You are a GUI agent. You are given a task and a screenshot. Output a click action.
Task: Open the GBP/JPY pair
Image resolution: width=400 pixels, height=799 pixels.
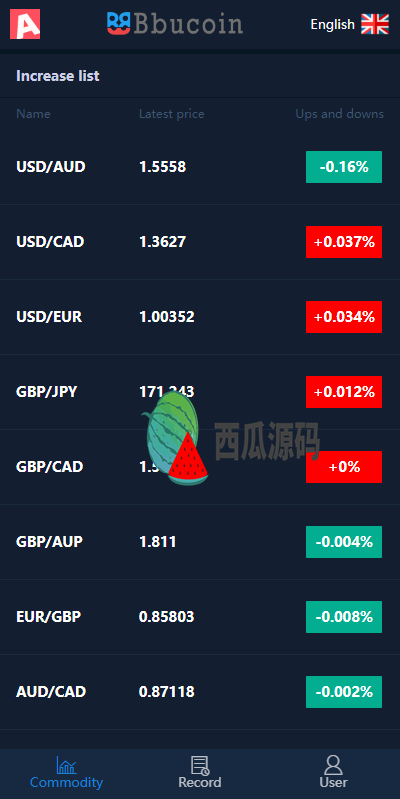pos(200,392)
